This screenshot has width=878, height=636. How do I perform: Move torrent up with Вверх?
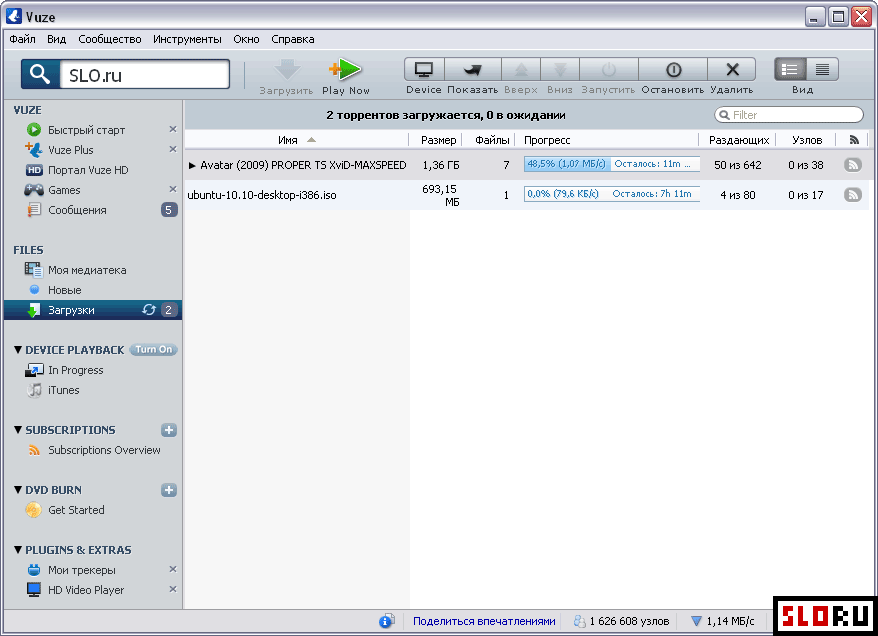(x=521, y=70)
